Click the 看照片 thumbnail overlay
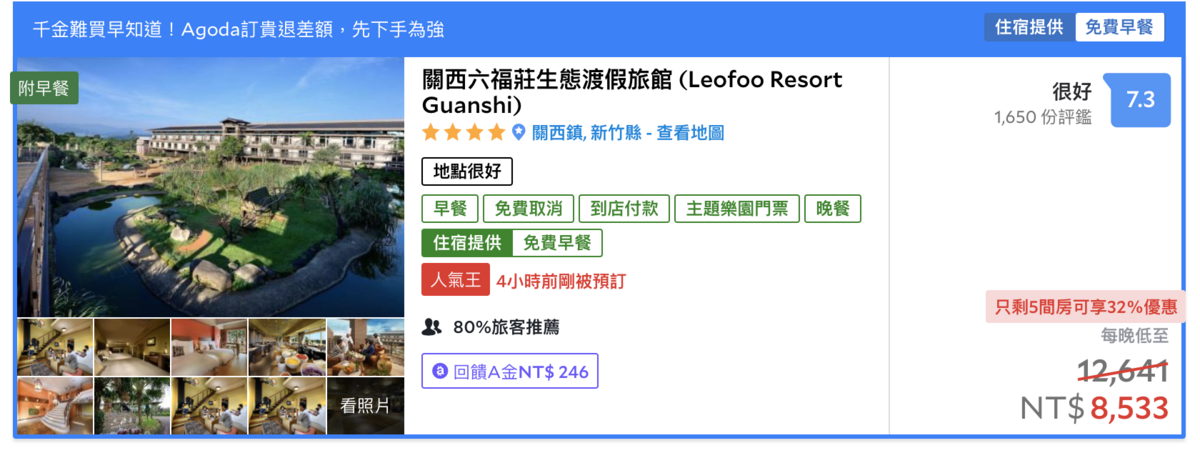The width and height of the screenshot is (1200, 453). [x=366, y=405]
